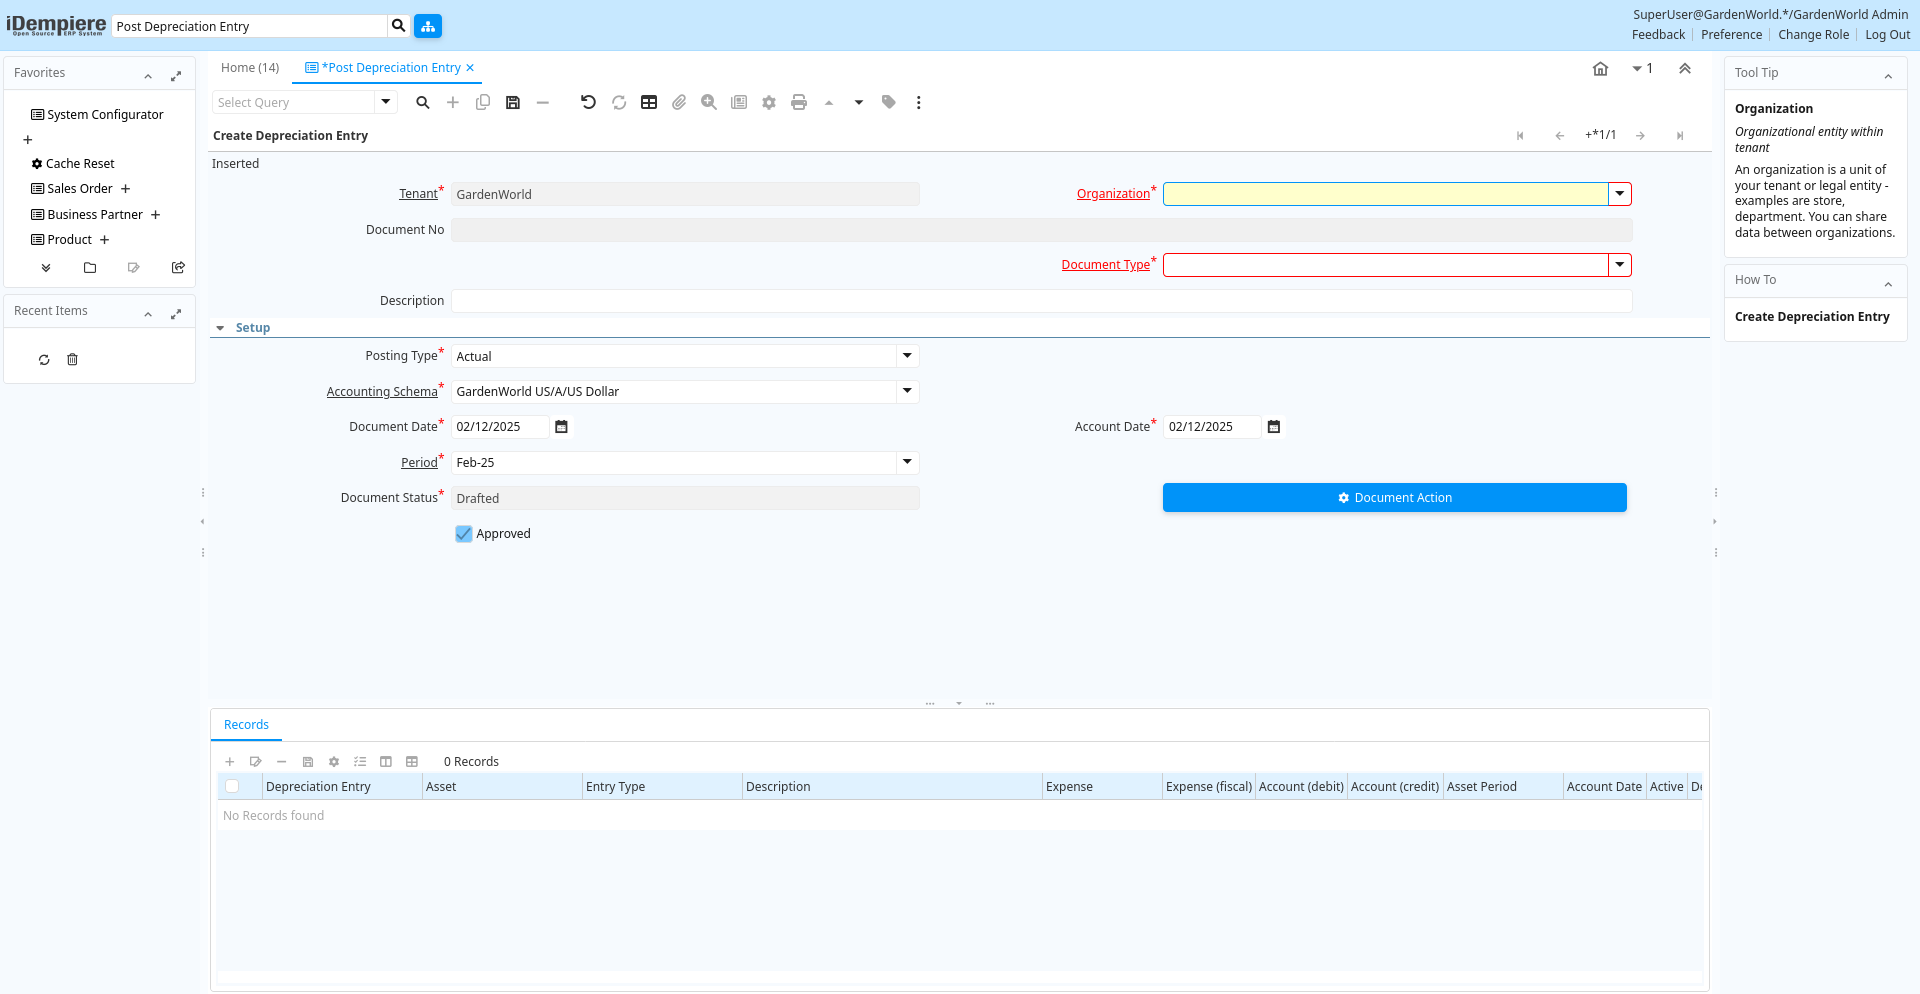The image size is (1920, 994).
Task: Toggle grid view in the toolbar
Action: click(649, 102)
